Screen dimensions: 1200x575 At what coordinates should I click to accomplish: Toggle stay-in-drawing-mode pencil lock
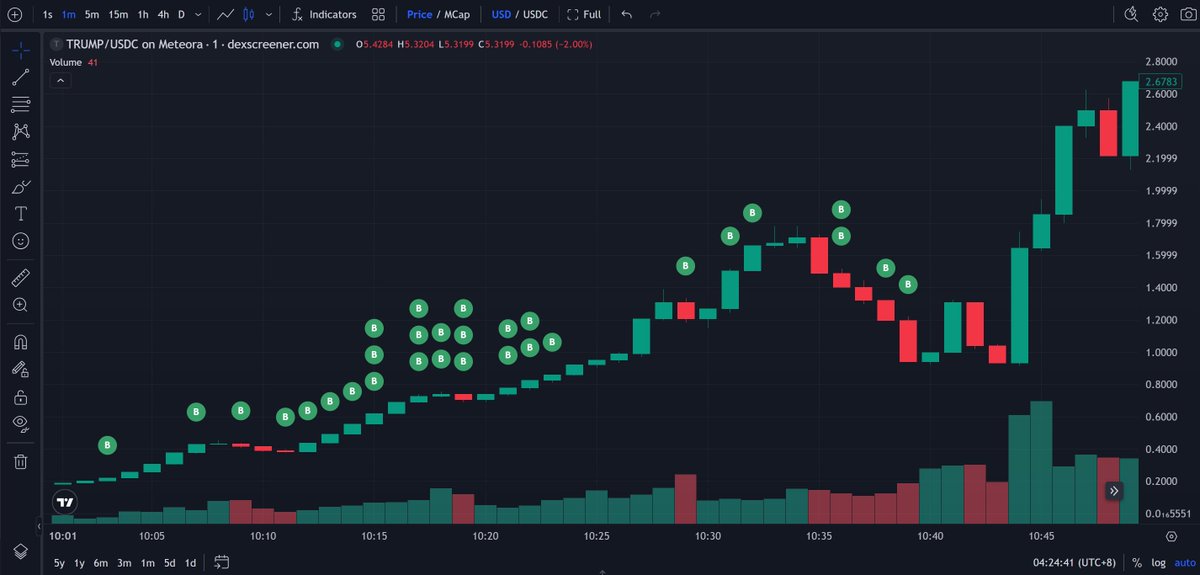(x=21, y=369)
